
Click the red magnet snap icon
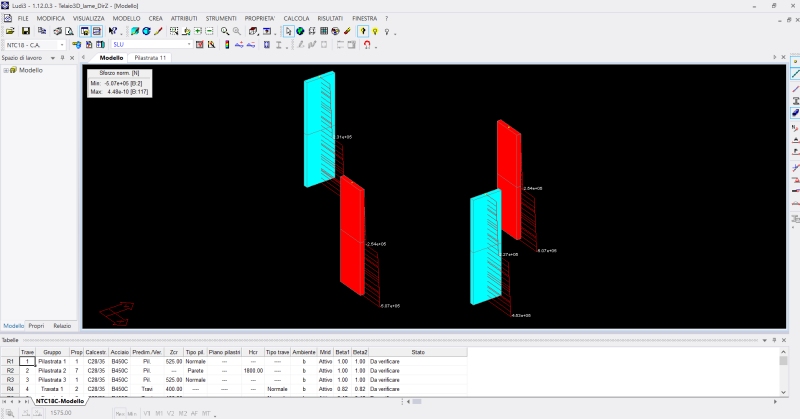tap(368, 45)
